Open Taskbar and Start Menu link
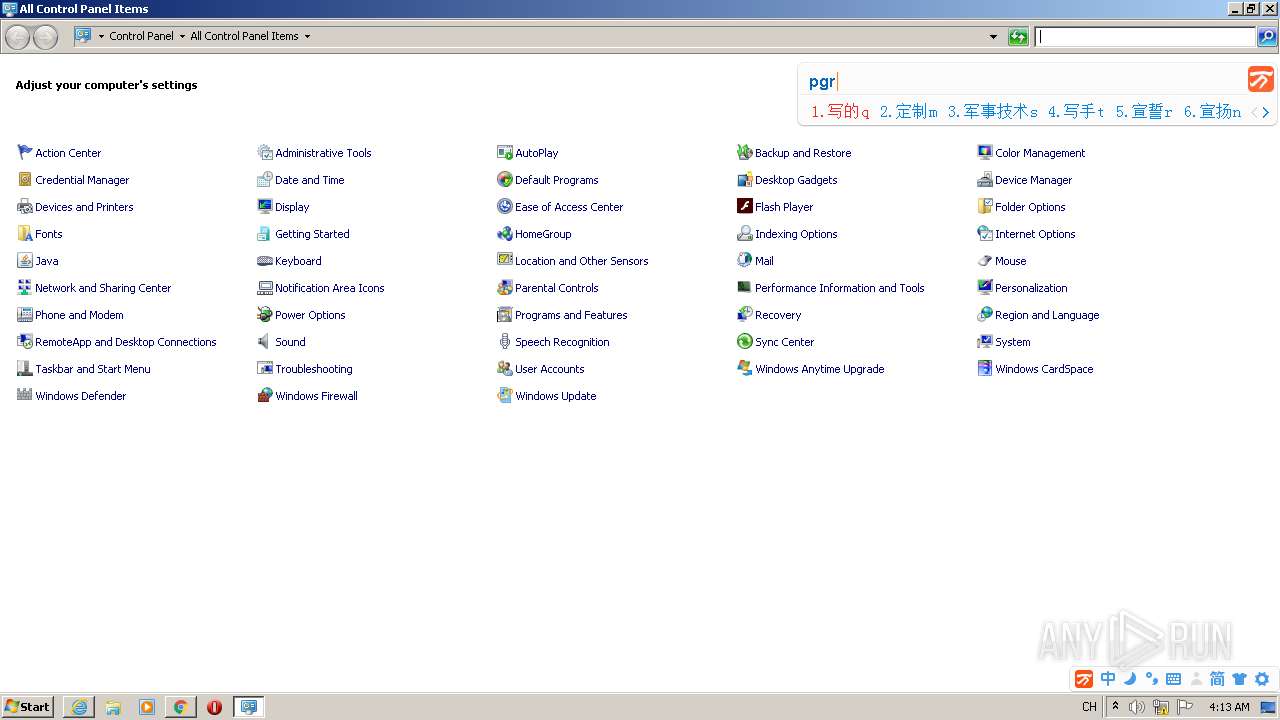This screenshot has width=1280, height=720. [93, 369]
